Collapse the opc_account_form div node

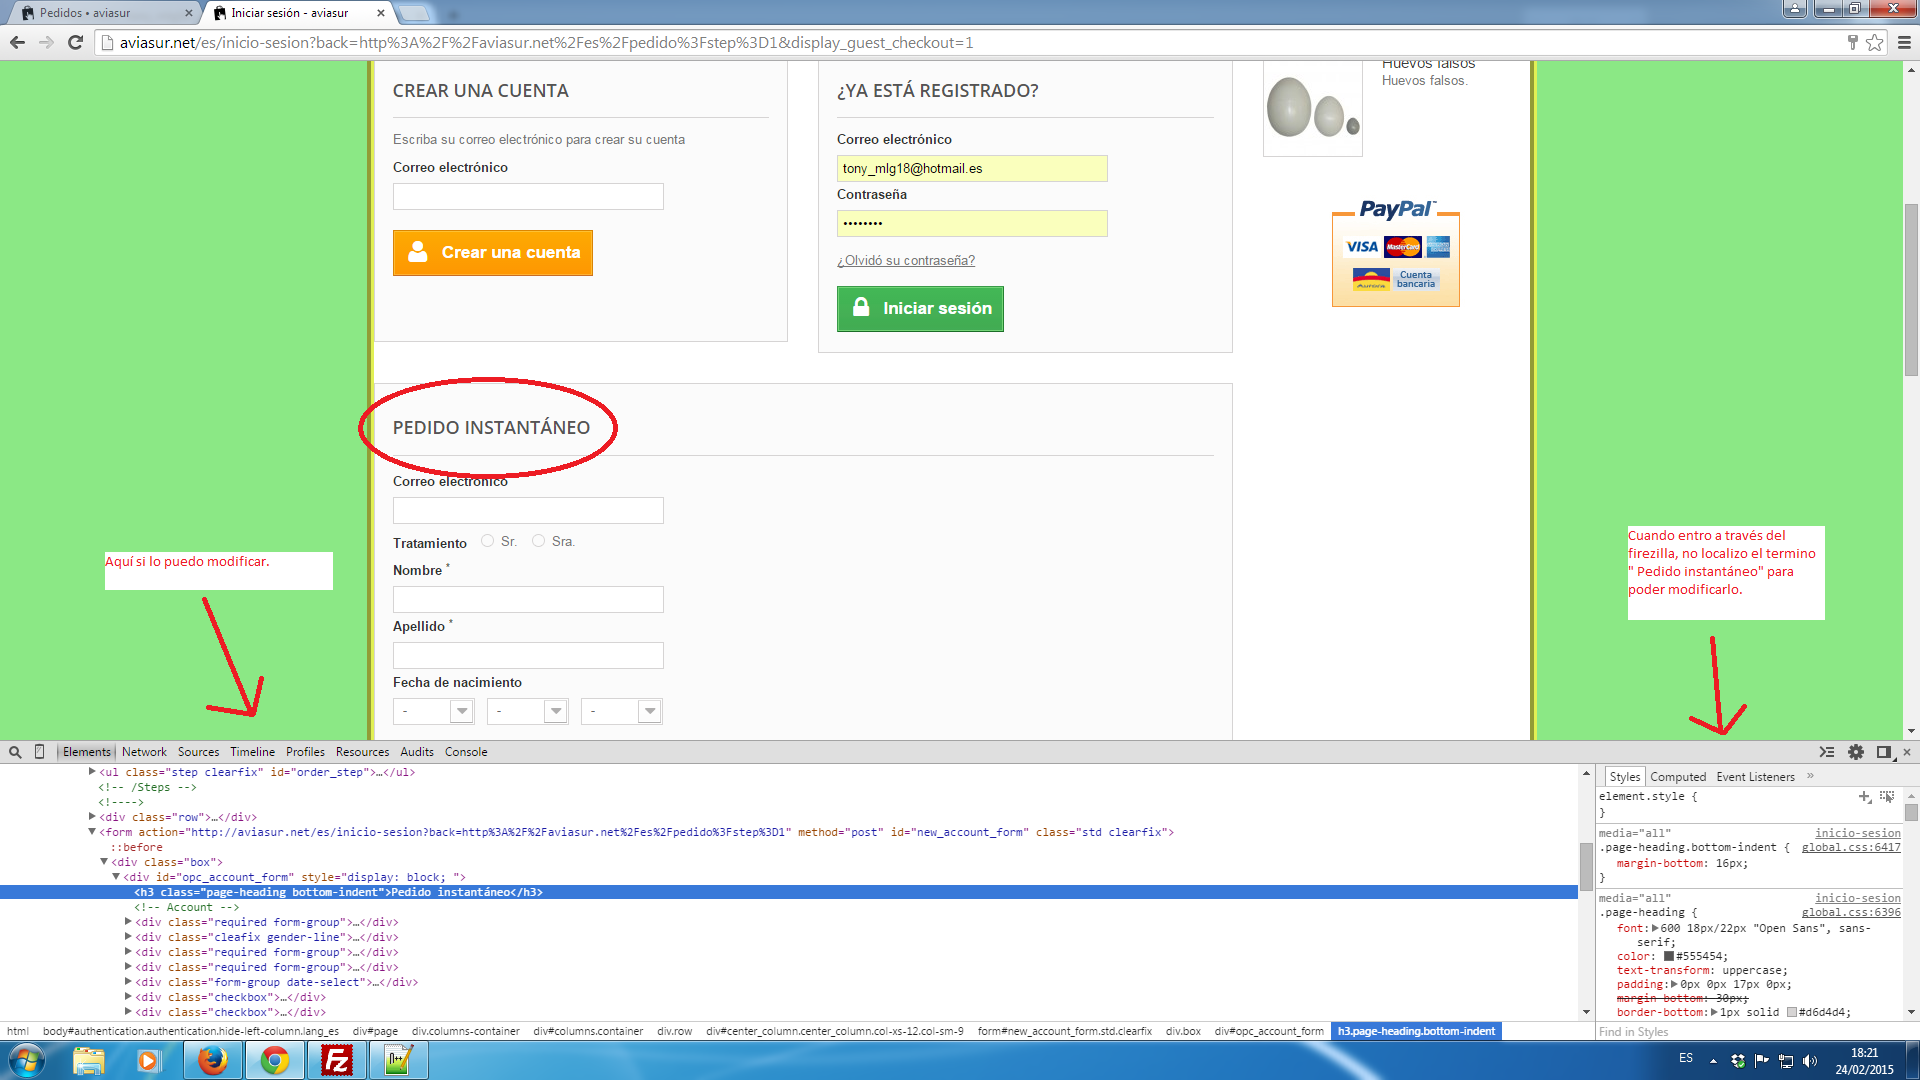click(x=116, y=877)
